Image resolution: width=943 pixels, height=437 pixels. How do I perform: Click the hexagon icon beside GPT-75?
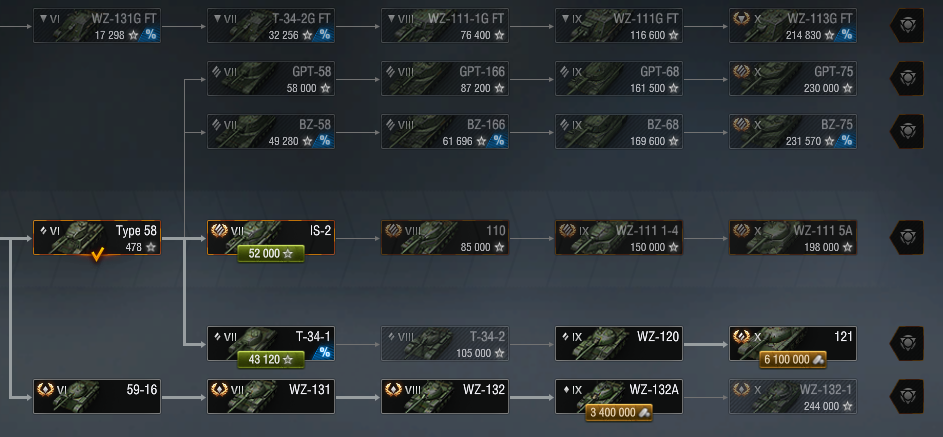pos(907,78)
